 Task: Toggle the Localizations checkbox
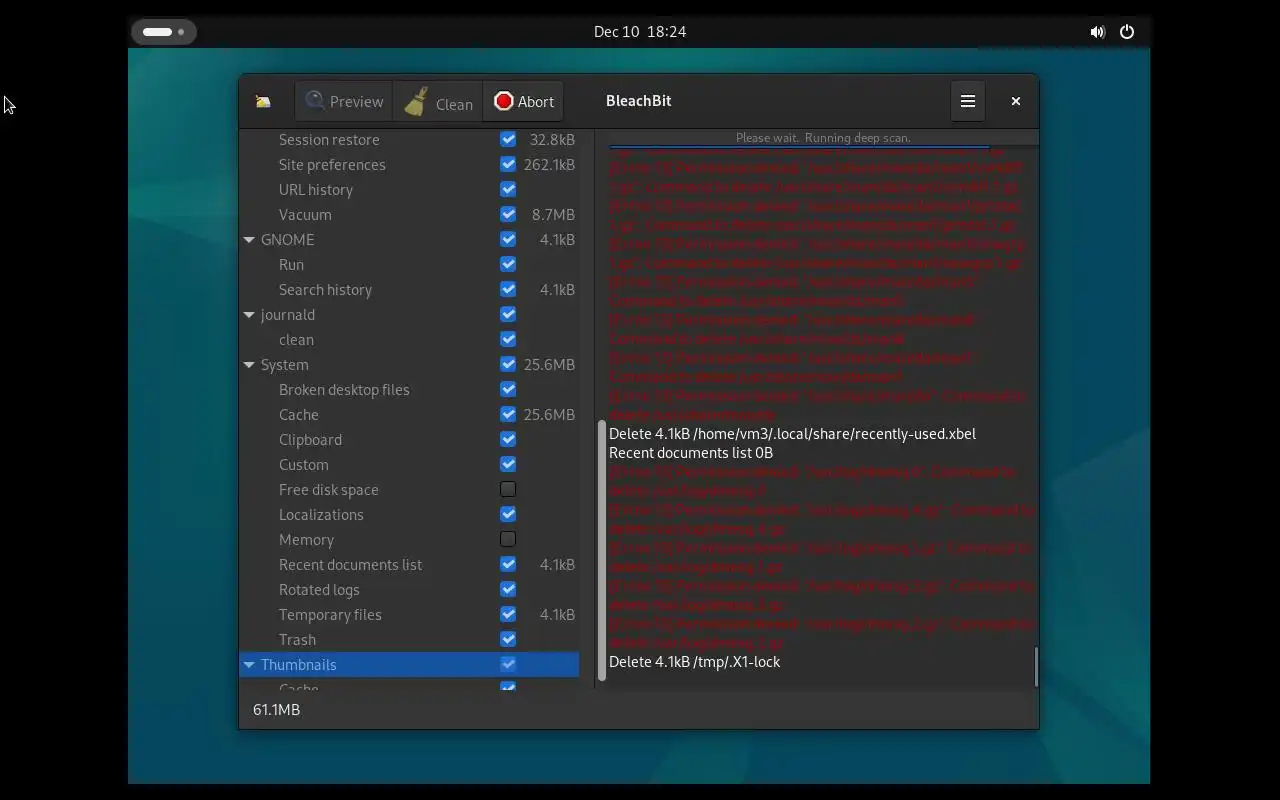click(x=508, y=514)
